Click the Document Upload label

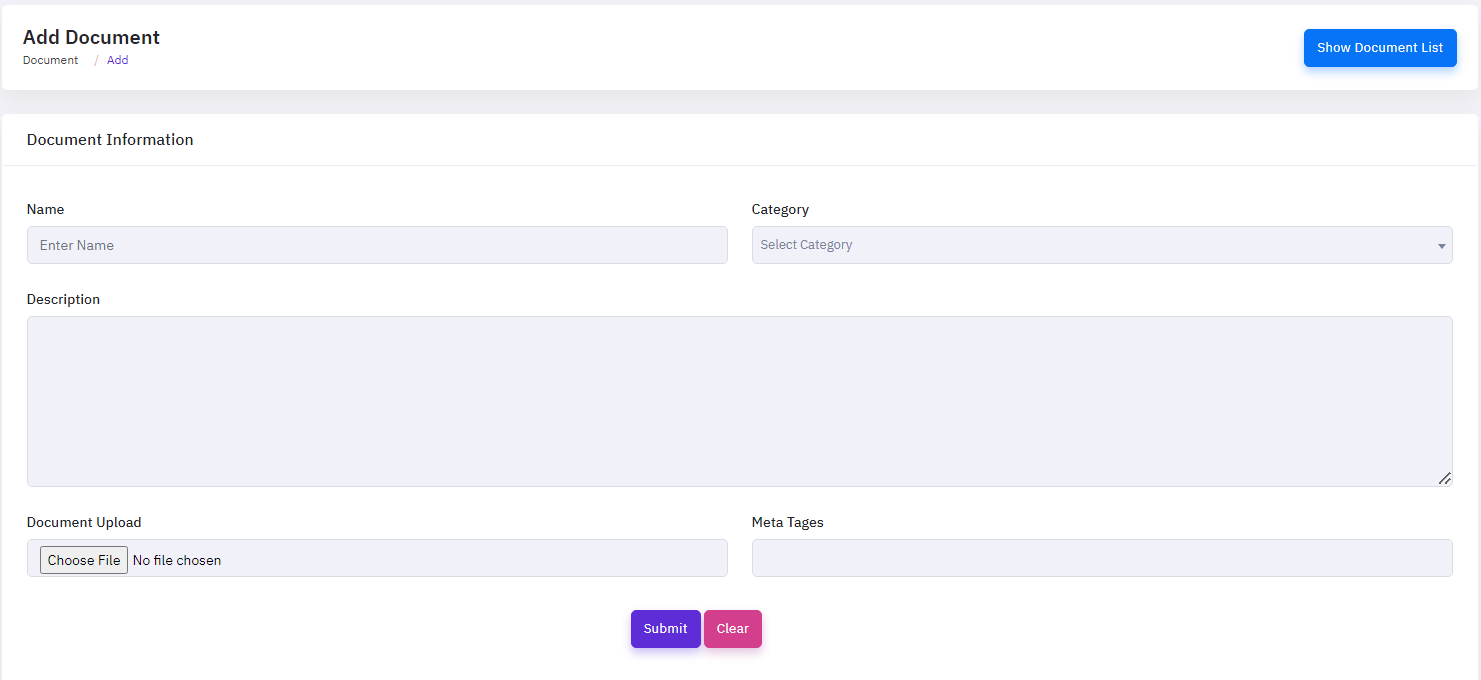(x=84, y=522)
